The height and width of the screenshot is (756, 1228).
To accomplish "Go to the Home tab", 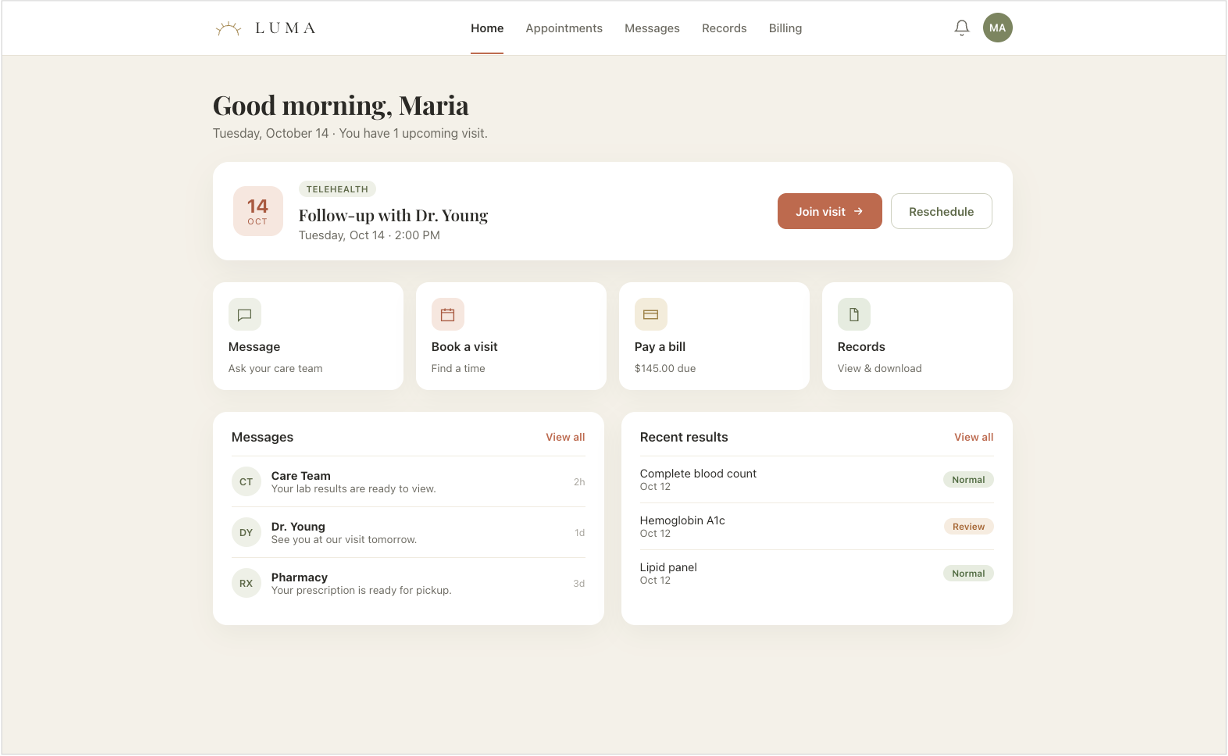I will [x=487, y=28].
